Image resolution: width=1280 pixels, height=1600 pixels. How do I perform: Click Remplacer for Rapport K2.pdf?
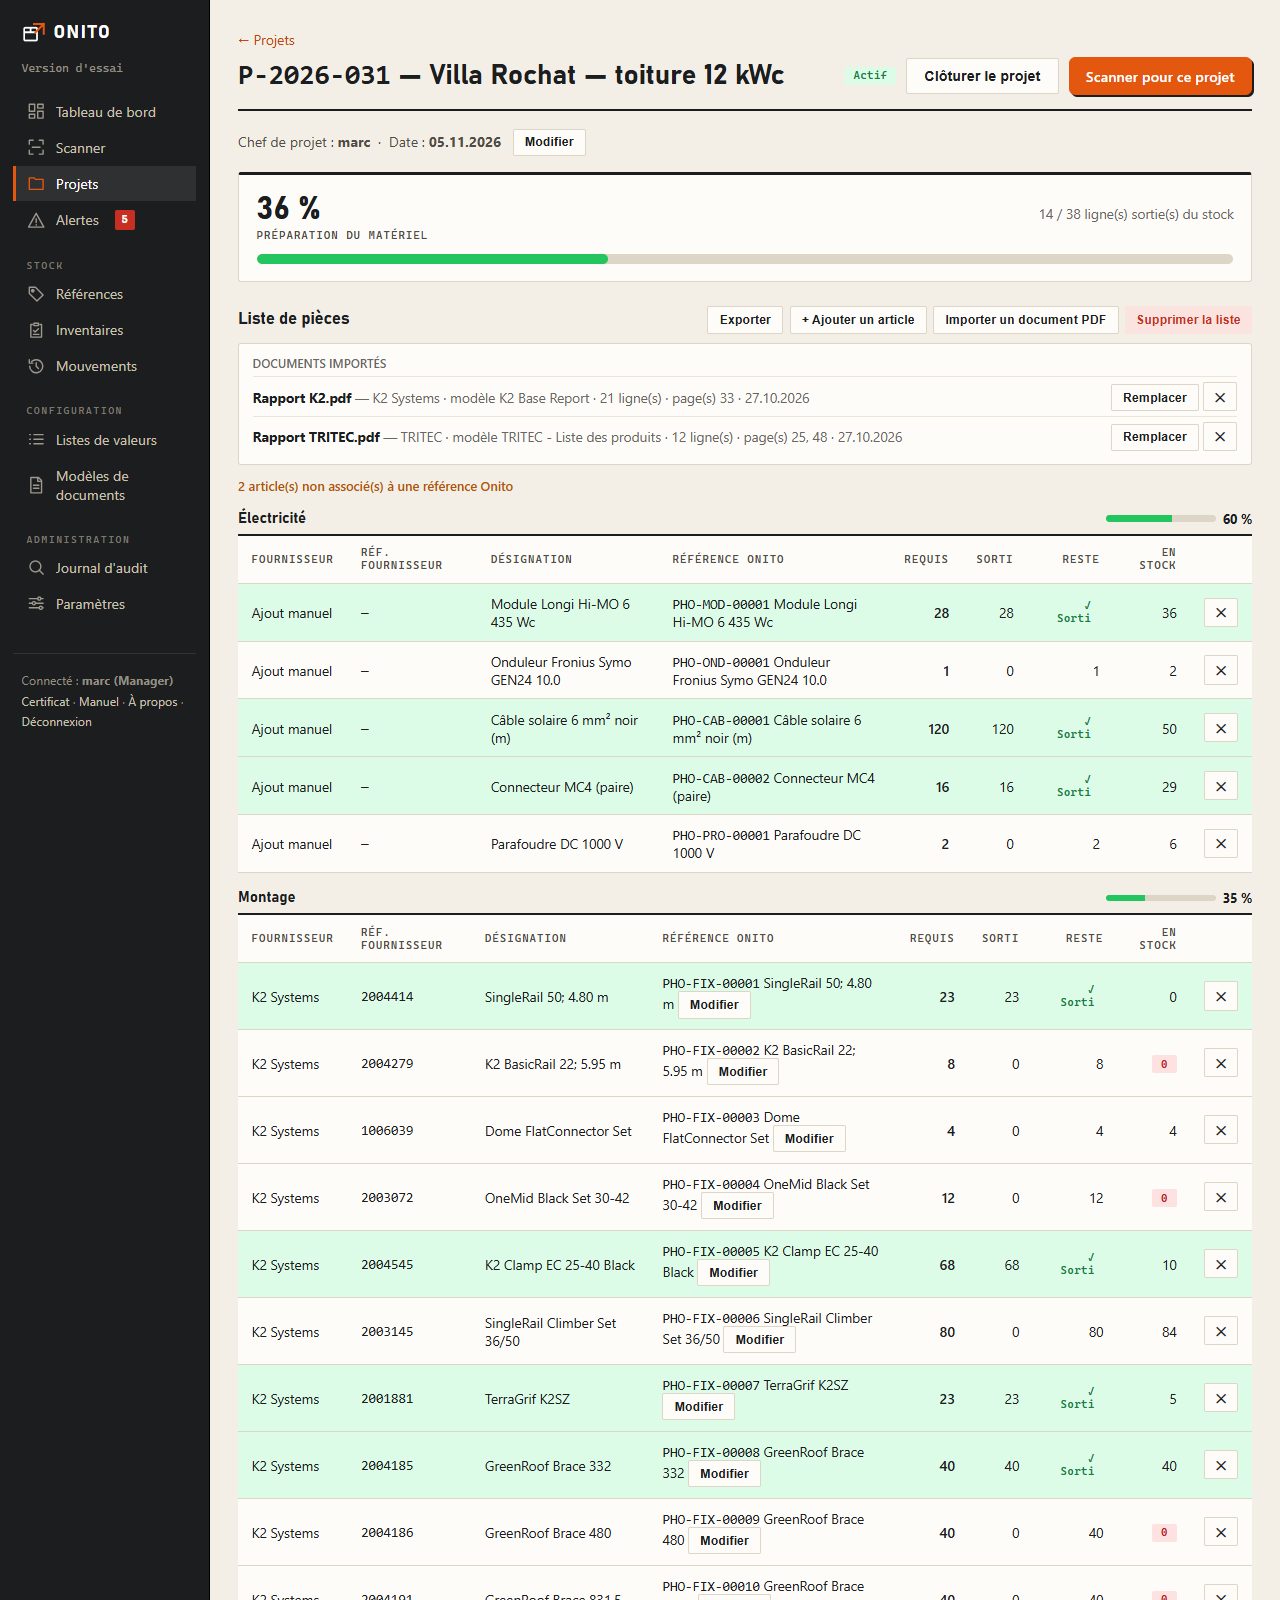click(1154, 398)
